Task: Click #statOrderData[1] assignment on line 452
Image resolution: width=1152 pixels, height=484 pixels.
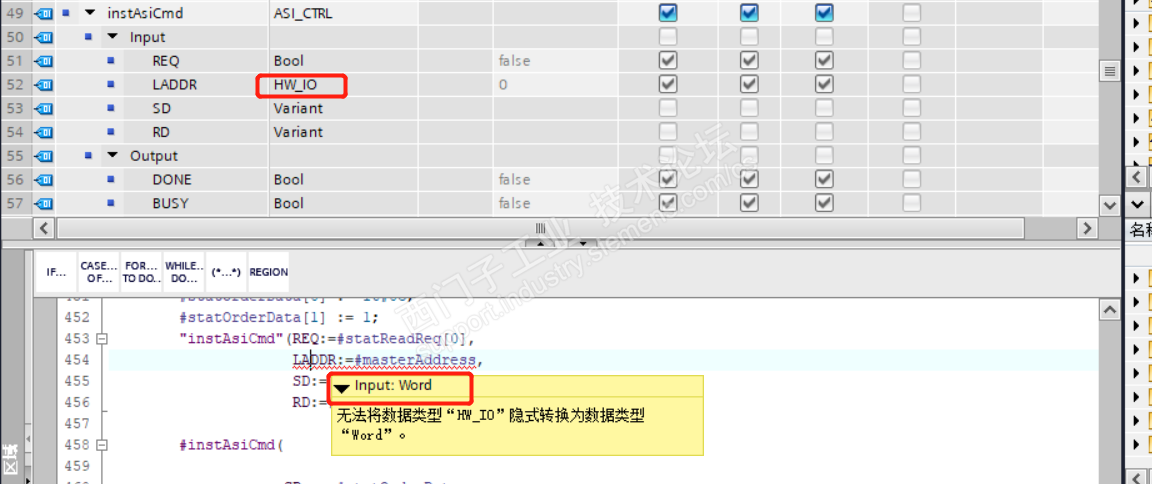Action: [x=279, y=317]
